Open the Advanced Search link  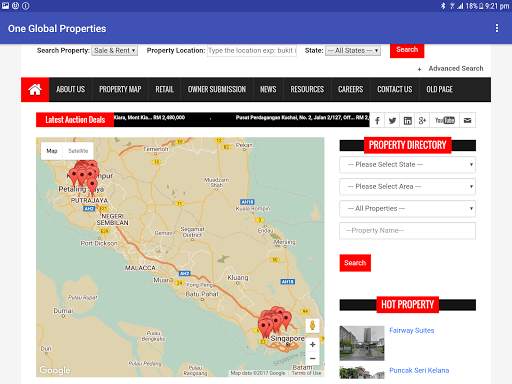point(456,69)
